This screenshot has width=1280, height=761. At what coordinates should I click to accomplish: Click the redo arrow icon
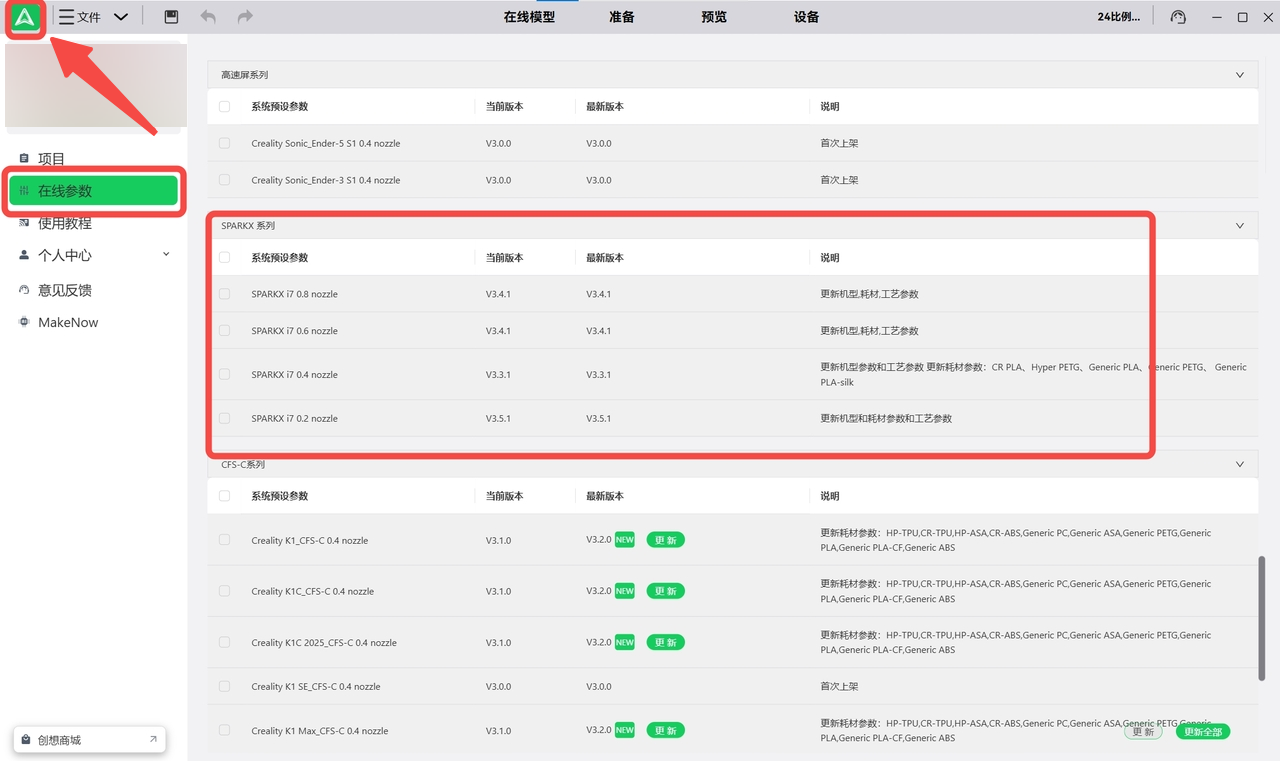(x=245, y=17)
